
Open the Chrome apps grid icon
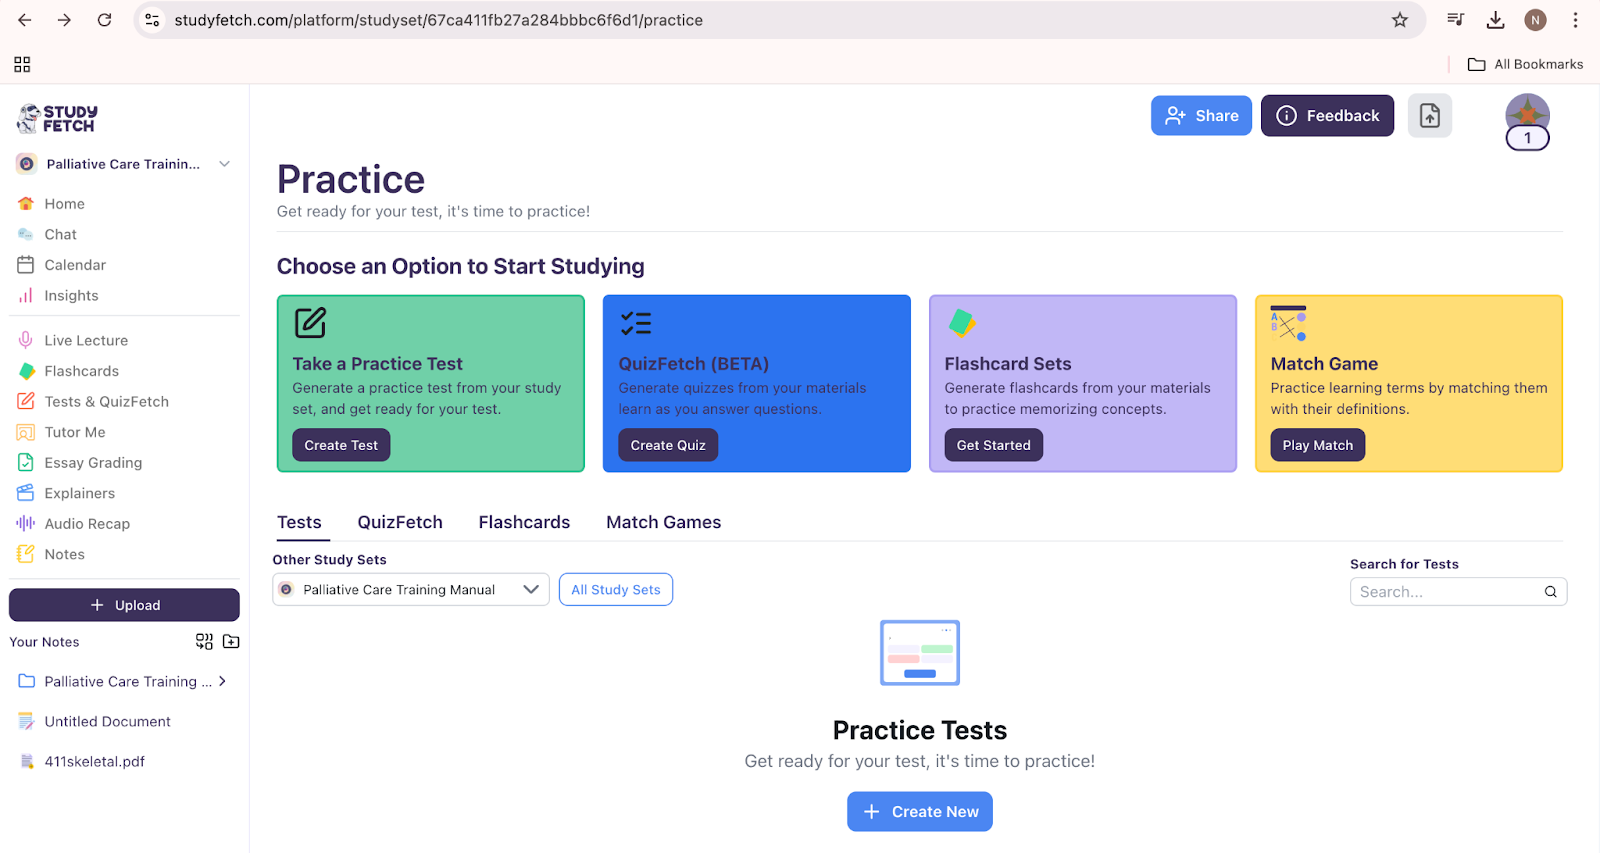[x=22, y=64]
